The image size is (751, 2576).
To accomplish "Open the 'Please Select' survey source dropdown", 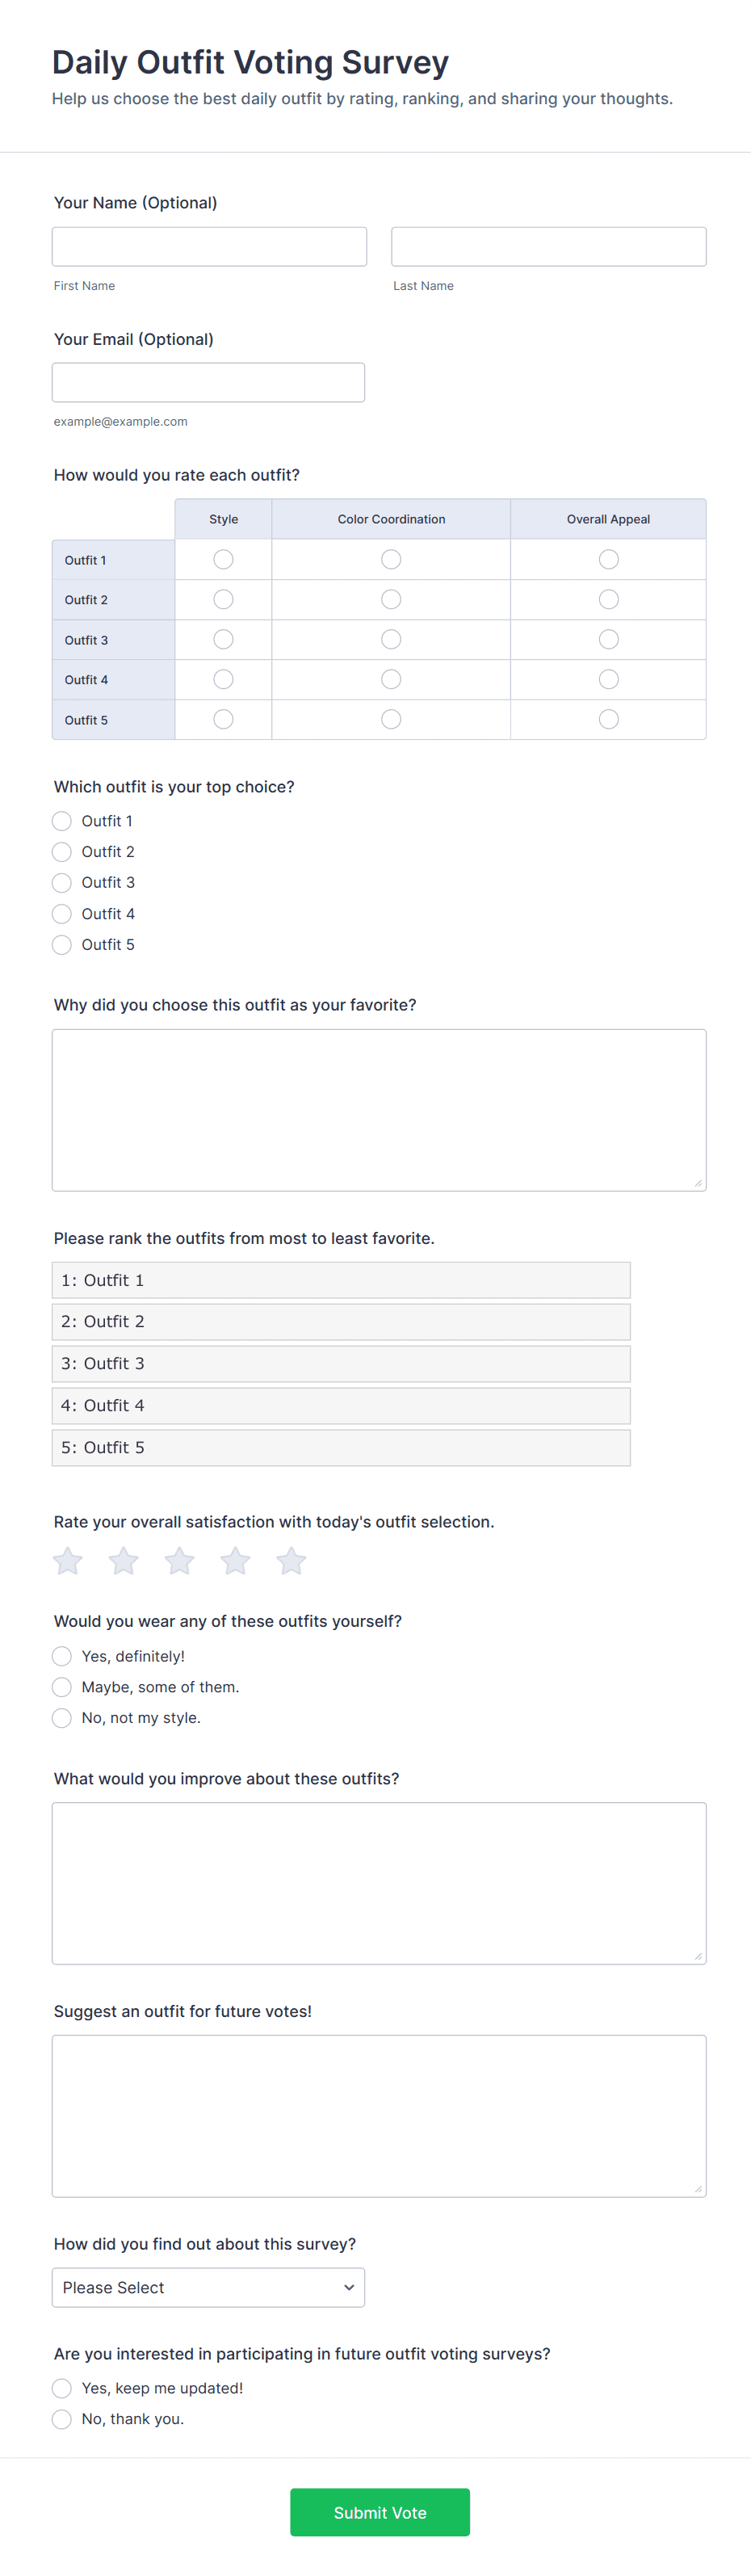I will 208,2287.
